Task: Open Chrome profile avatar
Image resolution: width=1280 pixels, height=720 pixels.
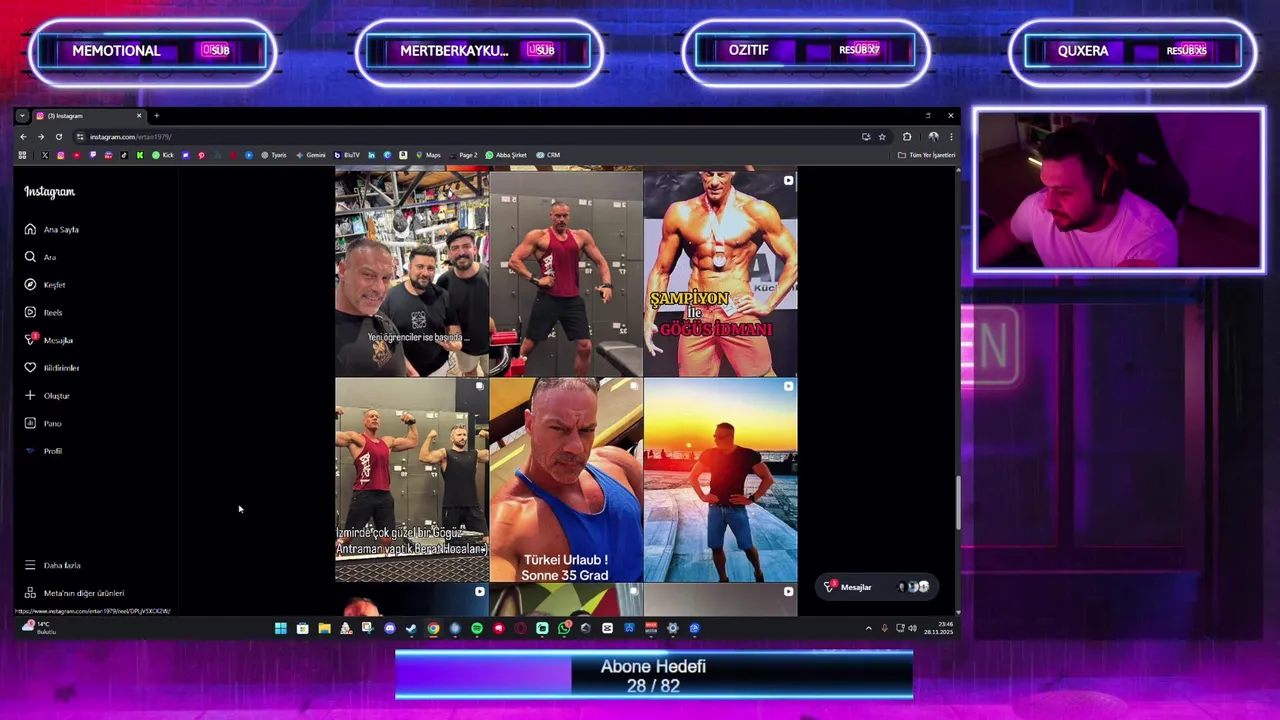Action: click(x=933, y=136)
